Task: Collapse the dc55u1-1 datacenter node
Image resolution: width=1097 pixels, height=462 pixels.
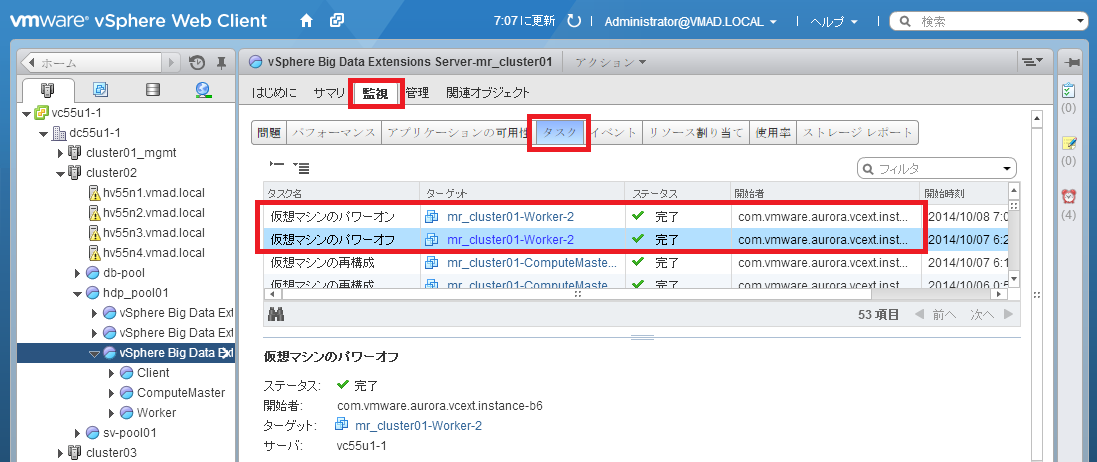Action: (x=44, y=133)
